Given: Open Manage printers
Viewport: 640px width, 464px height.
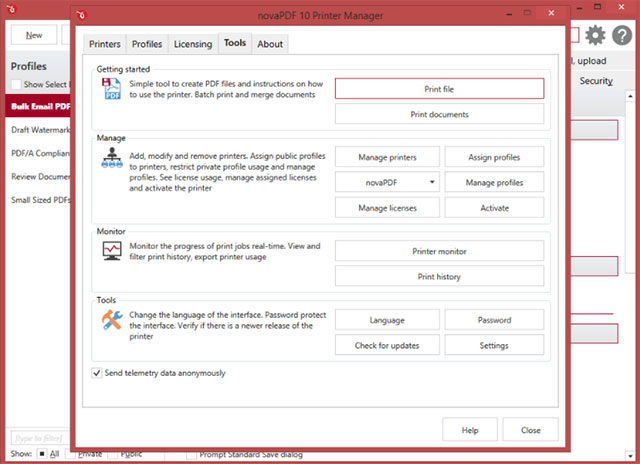Looking at the screenshot, I should click(387, 157).
